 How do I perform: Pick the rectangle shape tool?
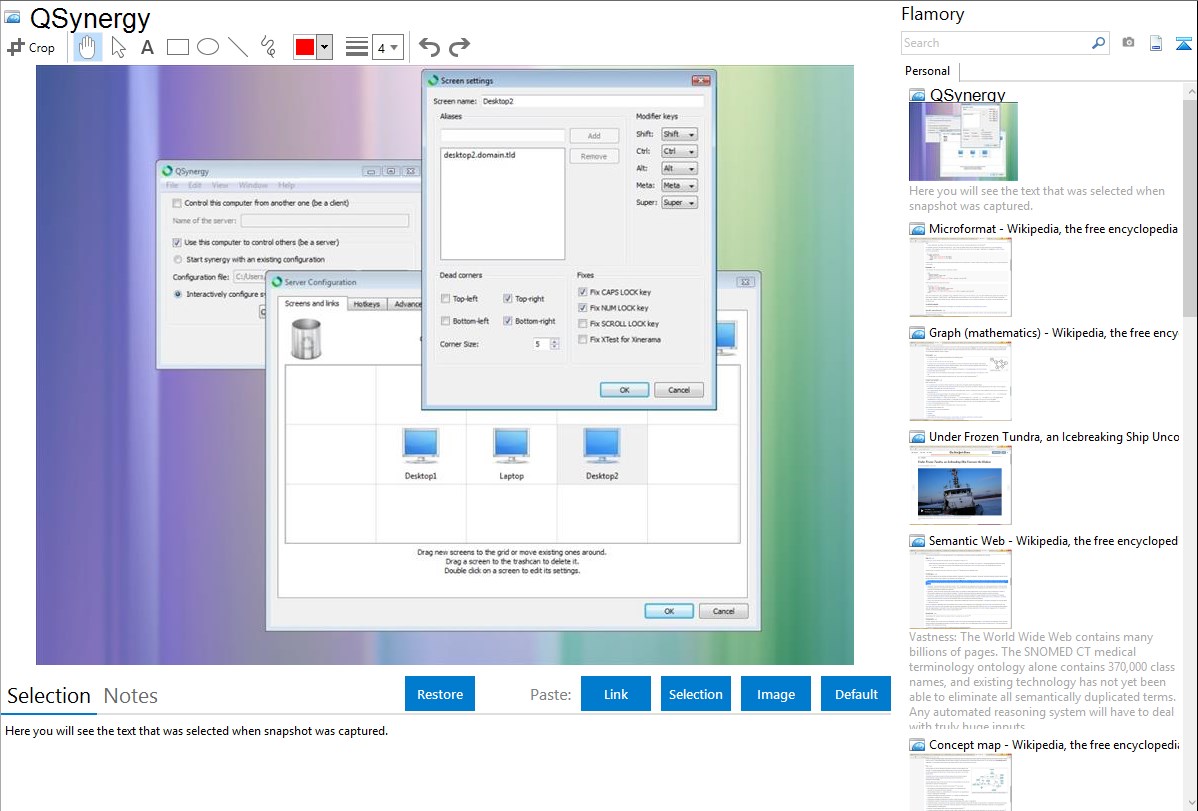[x=178, y=47]
